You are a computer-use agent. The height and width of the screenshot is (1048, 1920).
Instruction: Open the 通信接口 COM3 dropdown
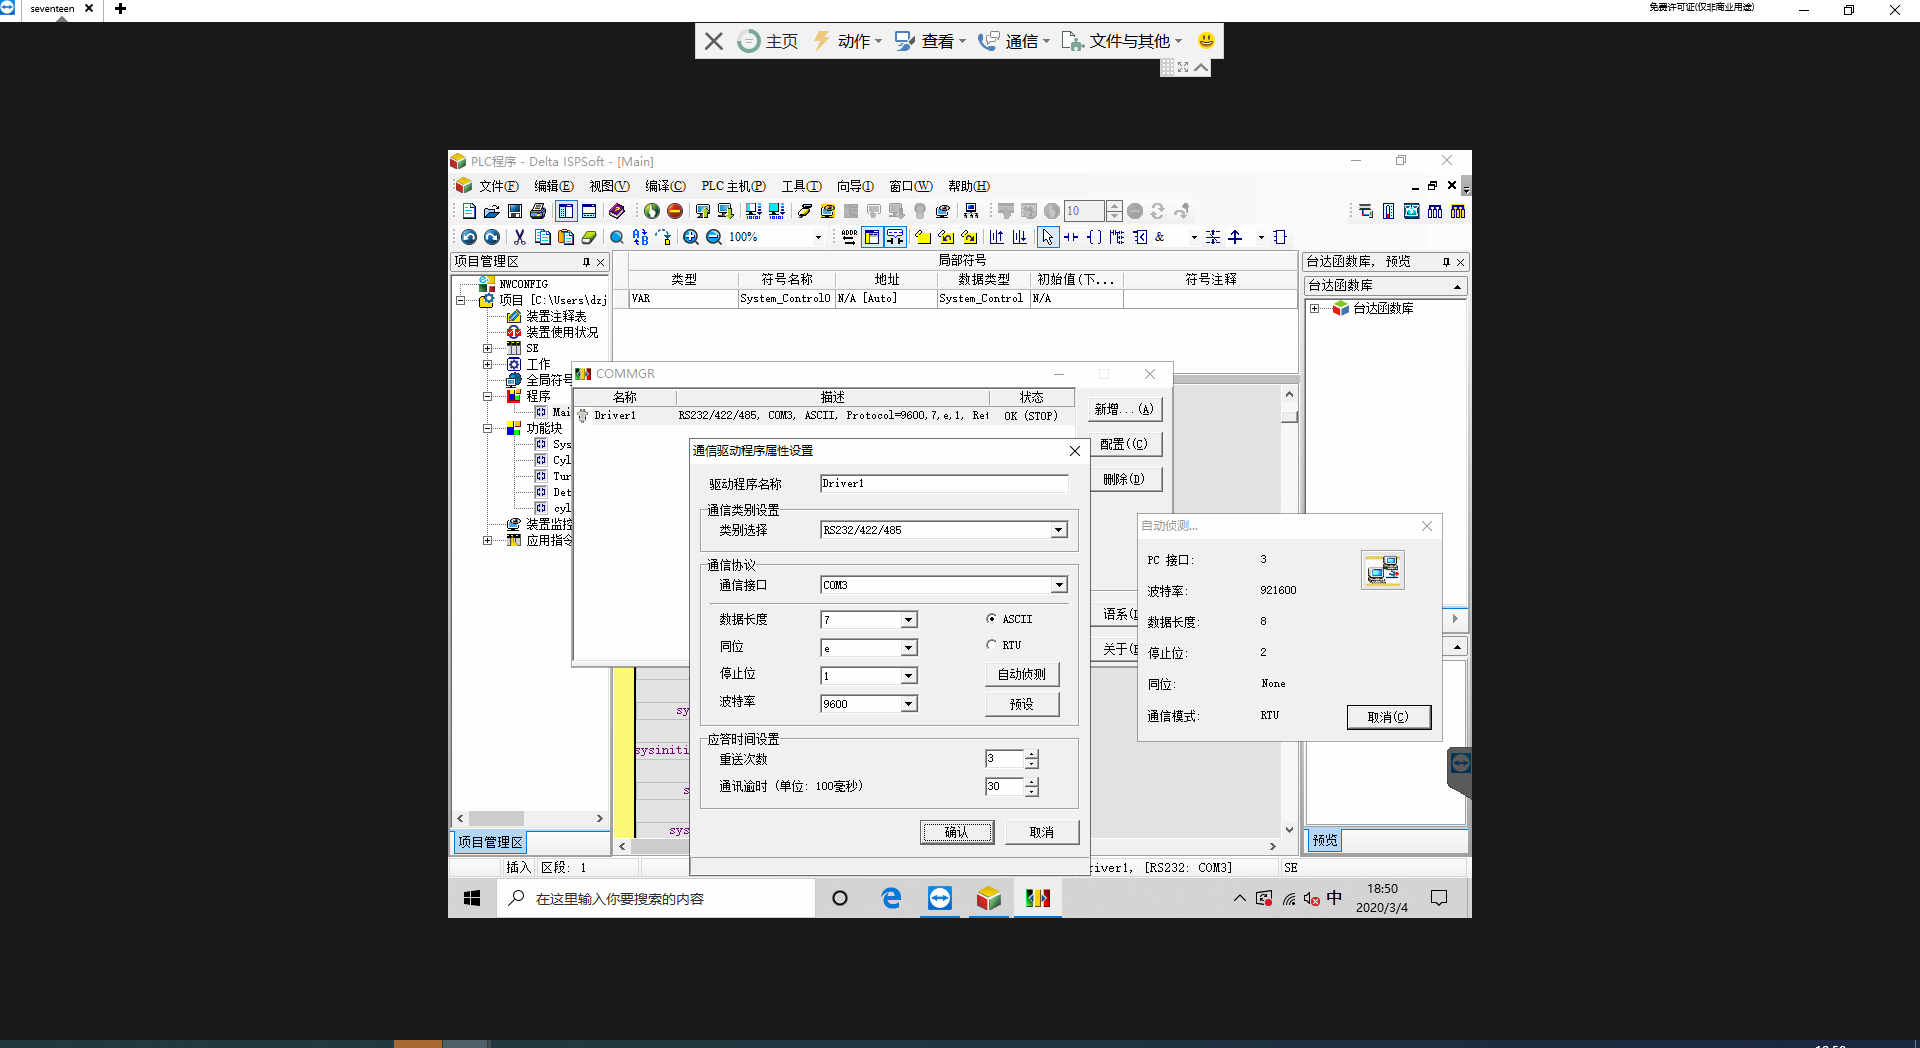tap(1058, 585)
